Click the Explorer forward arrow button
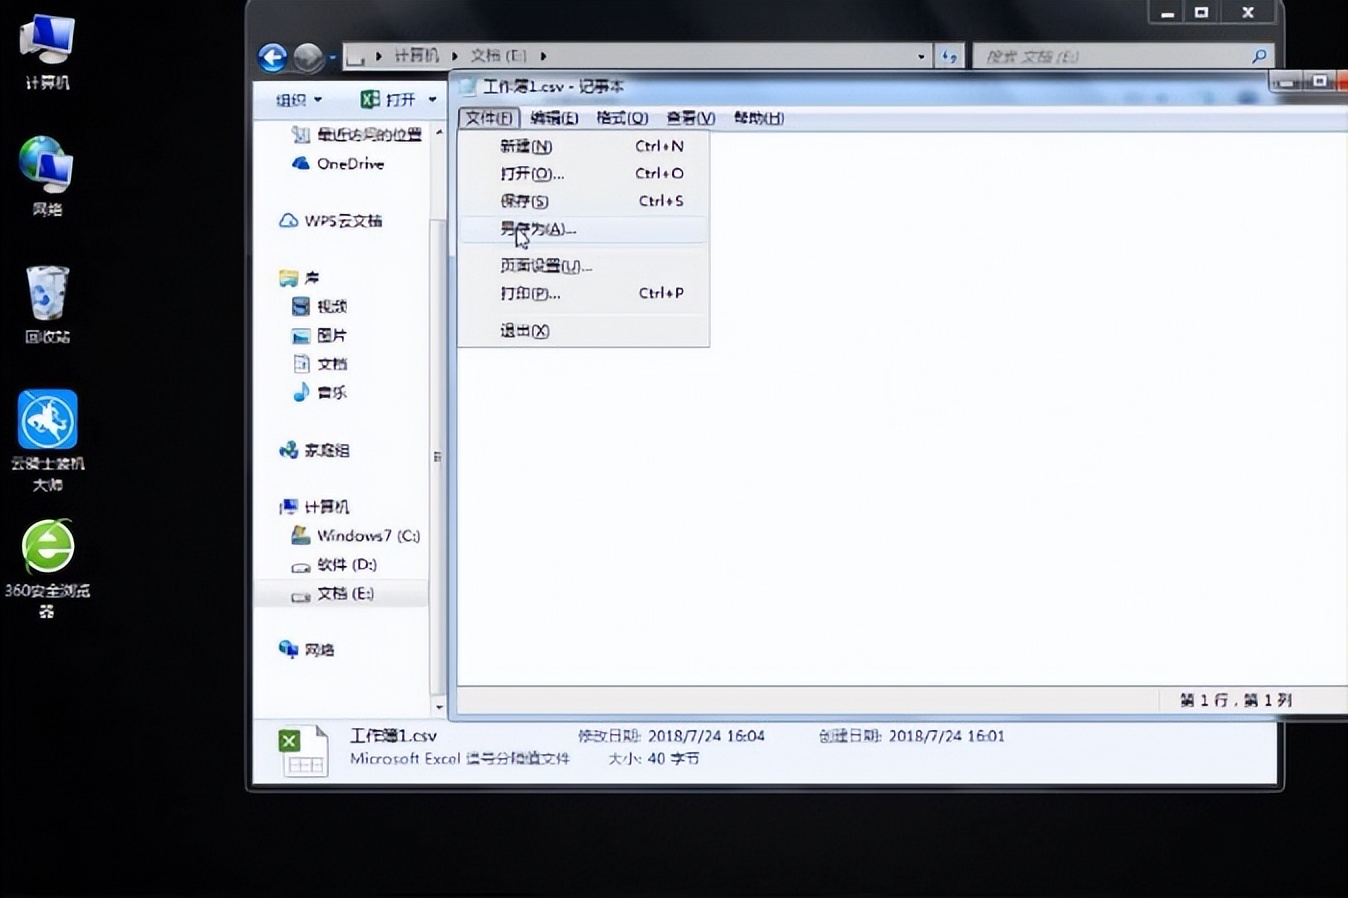 pyautogui.click(x=308, y=58)
